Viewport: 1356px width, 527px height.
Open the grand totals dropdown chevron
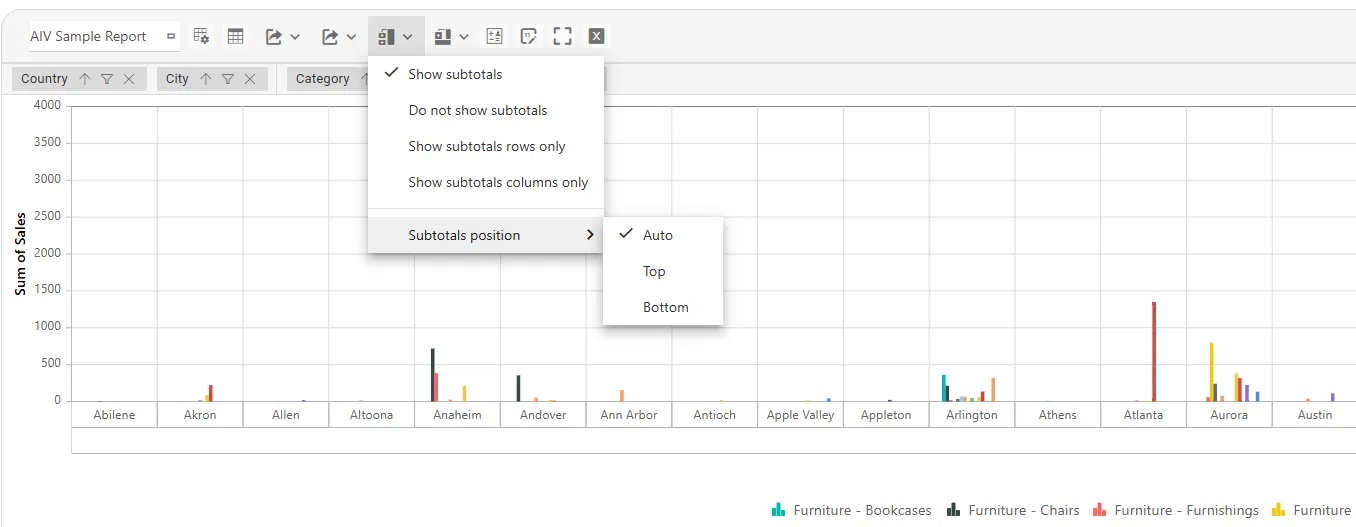coord(465,37)
